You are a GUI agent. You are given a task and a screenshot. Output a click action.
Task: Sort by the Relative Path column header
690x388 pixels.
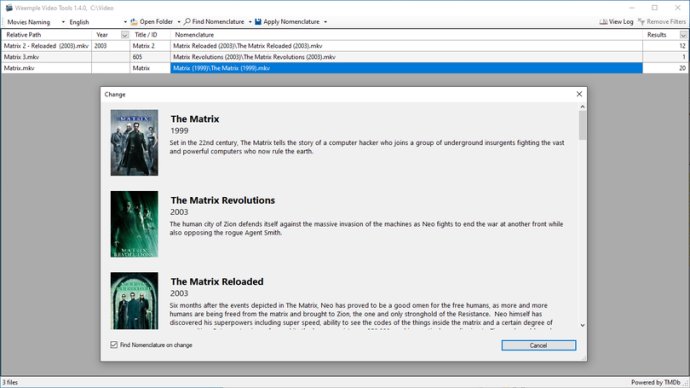pyautogui.click(x=46, y=35)
